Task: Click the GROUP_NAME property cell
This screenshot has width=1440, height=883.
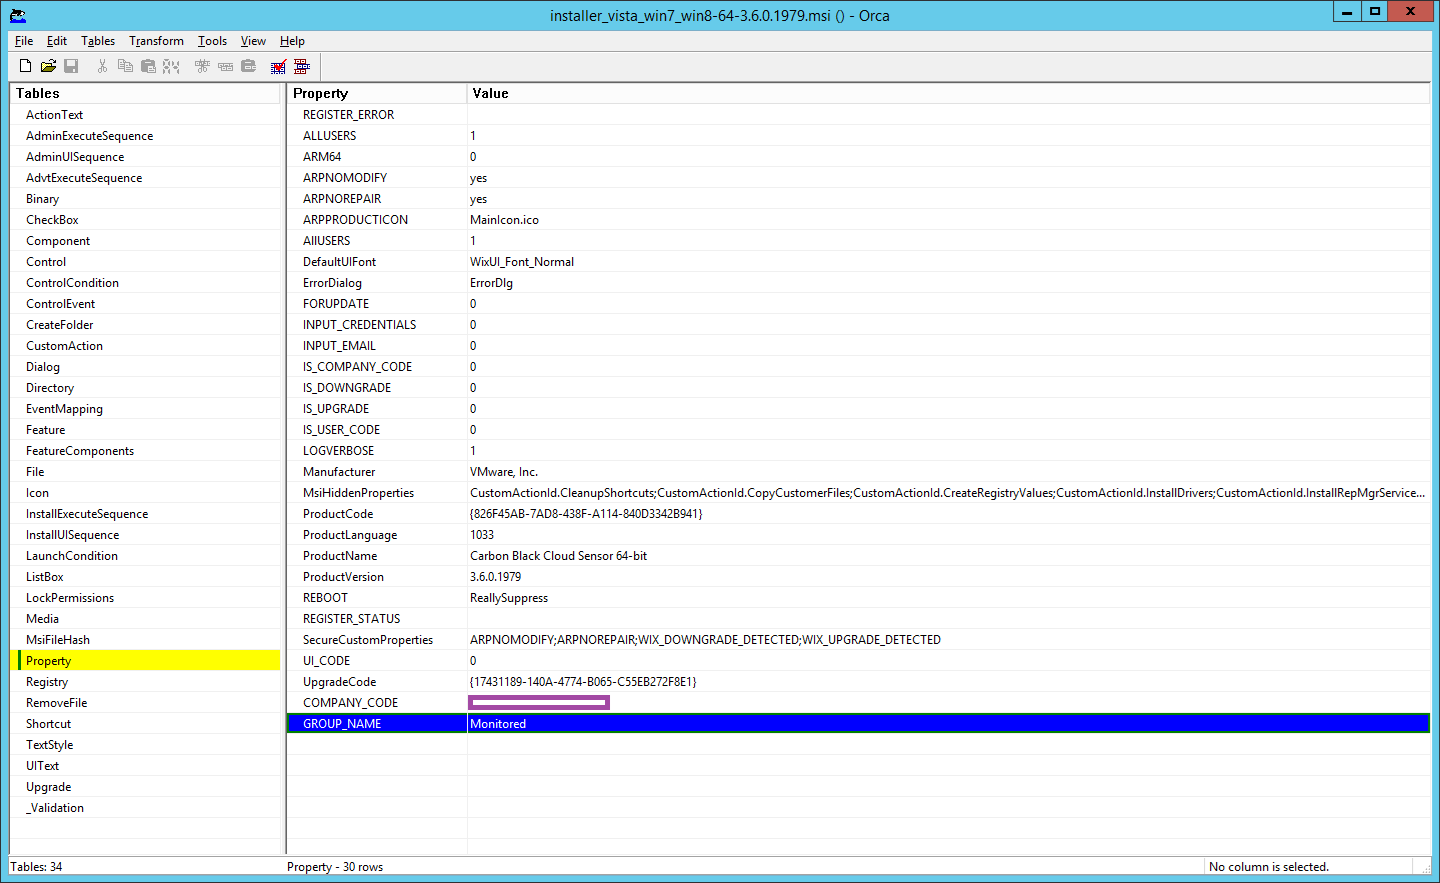Action: [377, 724]
